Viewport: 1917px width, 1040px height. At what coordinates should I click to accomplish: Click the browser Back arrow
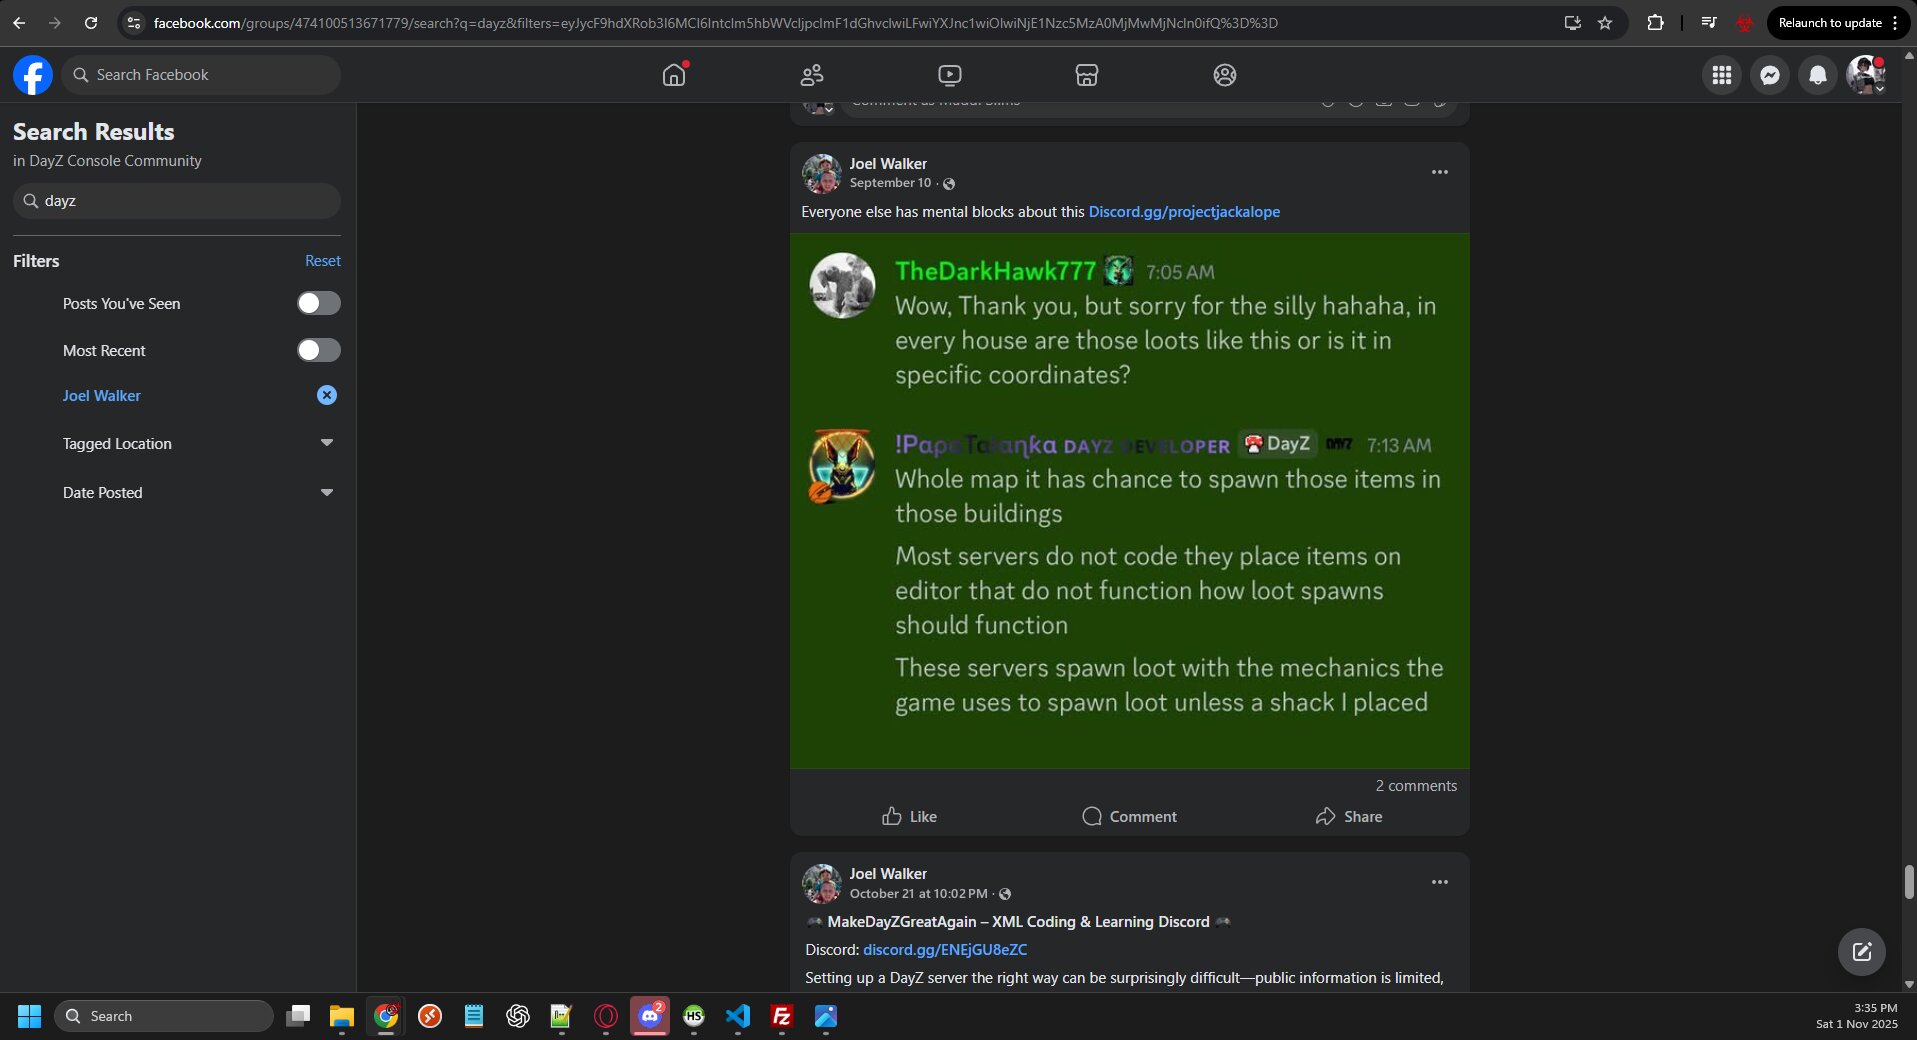pyautogui.click(x=19, y=23)
